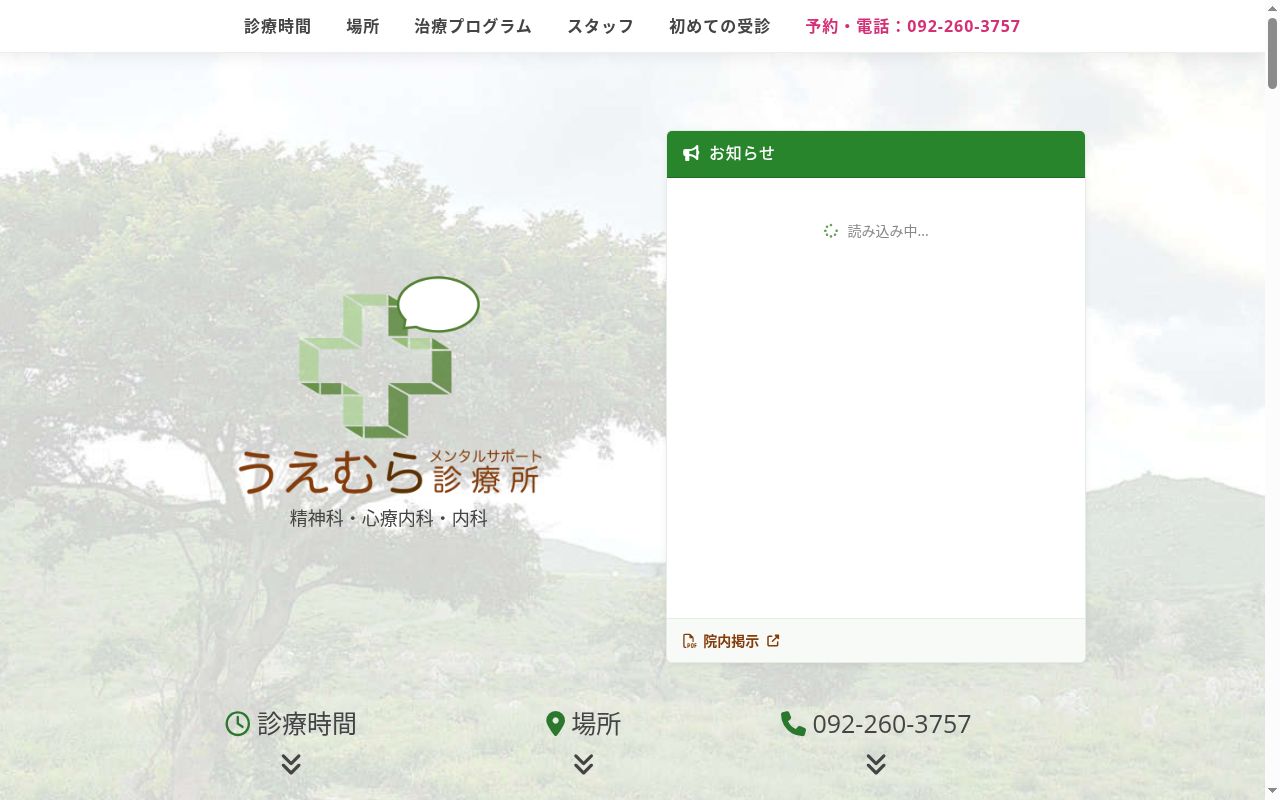This screenshot has height=800, width=1280.
Task: Select 治療プログラム in navigation bar
Action: coord(473,26)
